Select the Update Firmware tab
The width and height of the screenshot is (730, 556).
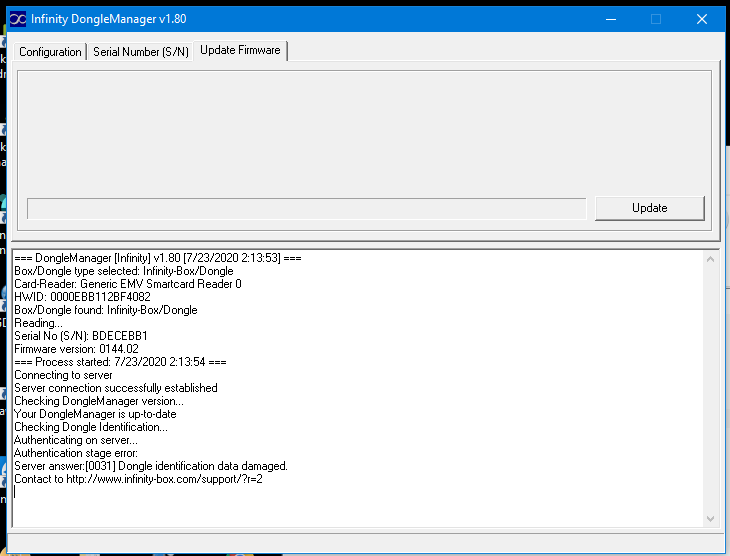[240, 50]
